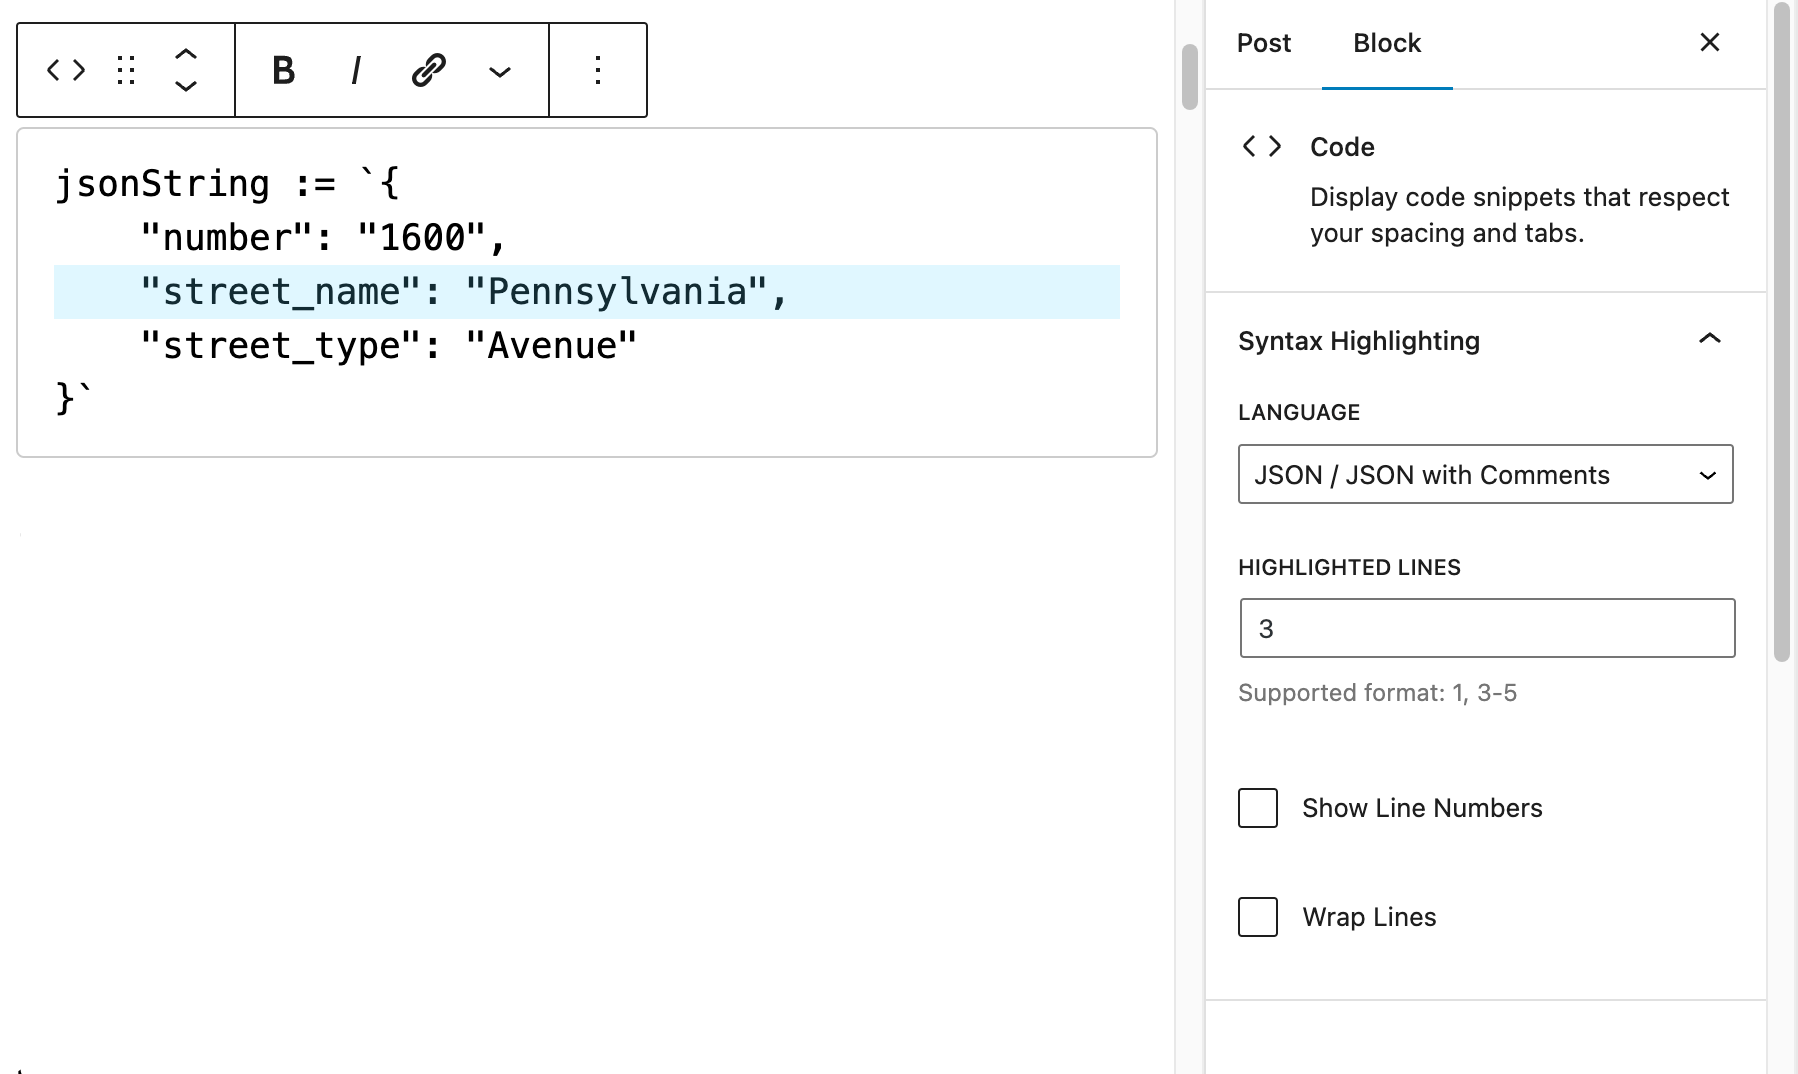Move block down with the down arrow
Image resolution: width=1798 pixels, height=1074 pixels.
(186, 87)
